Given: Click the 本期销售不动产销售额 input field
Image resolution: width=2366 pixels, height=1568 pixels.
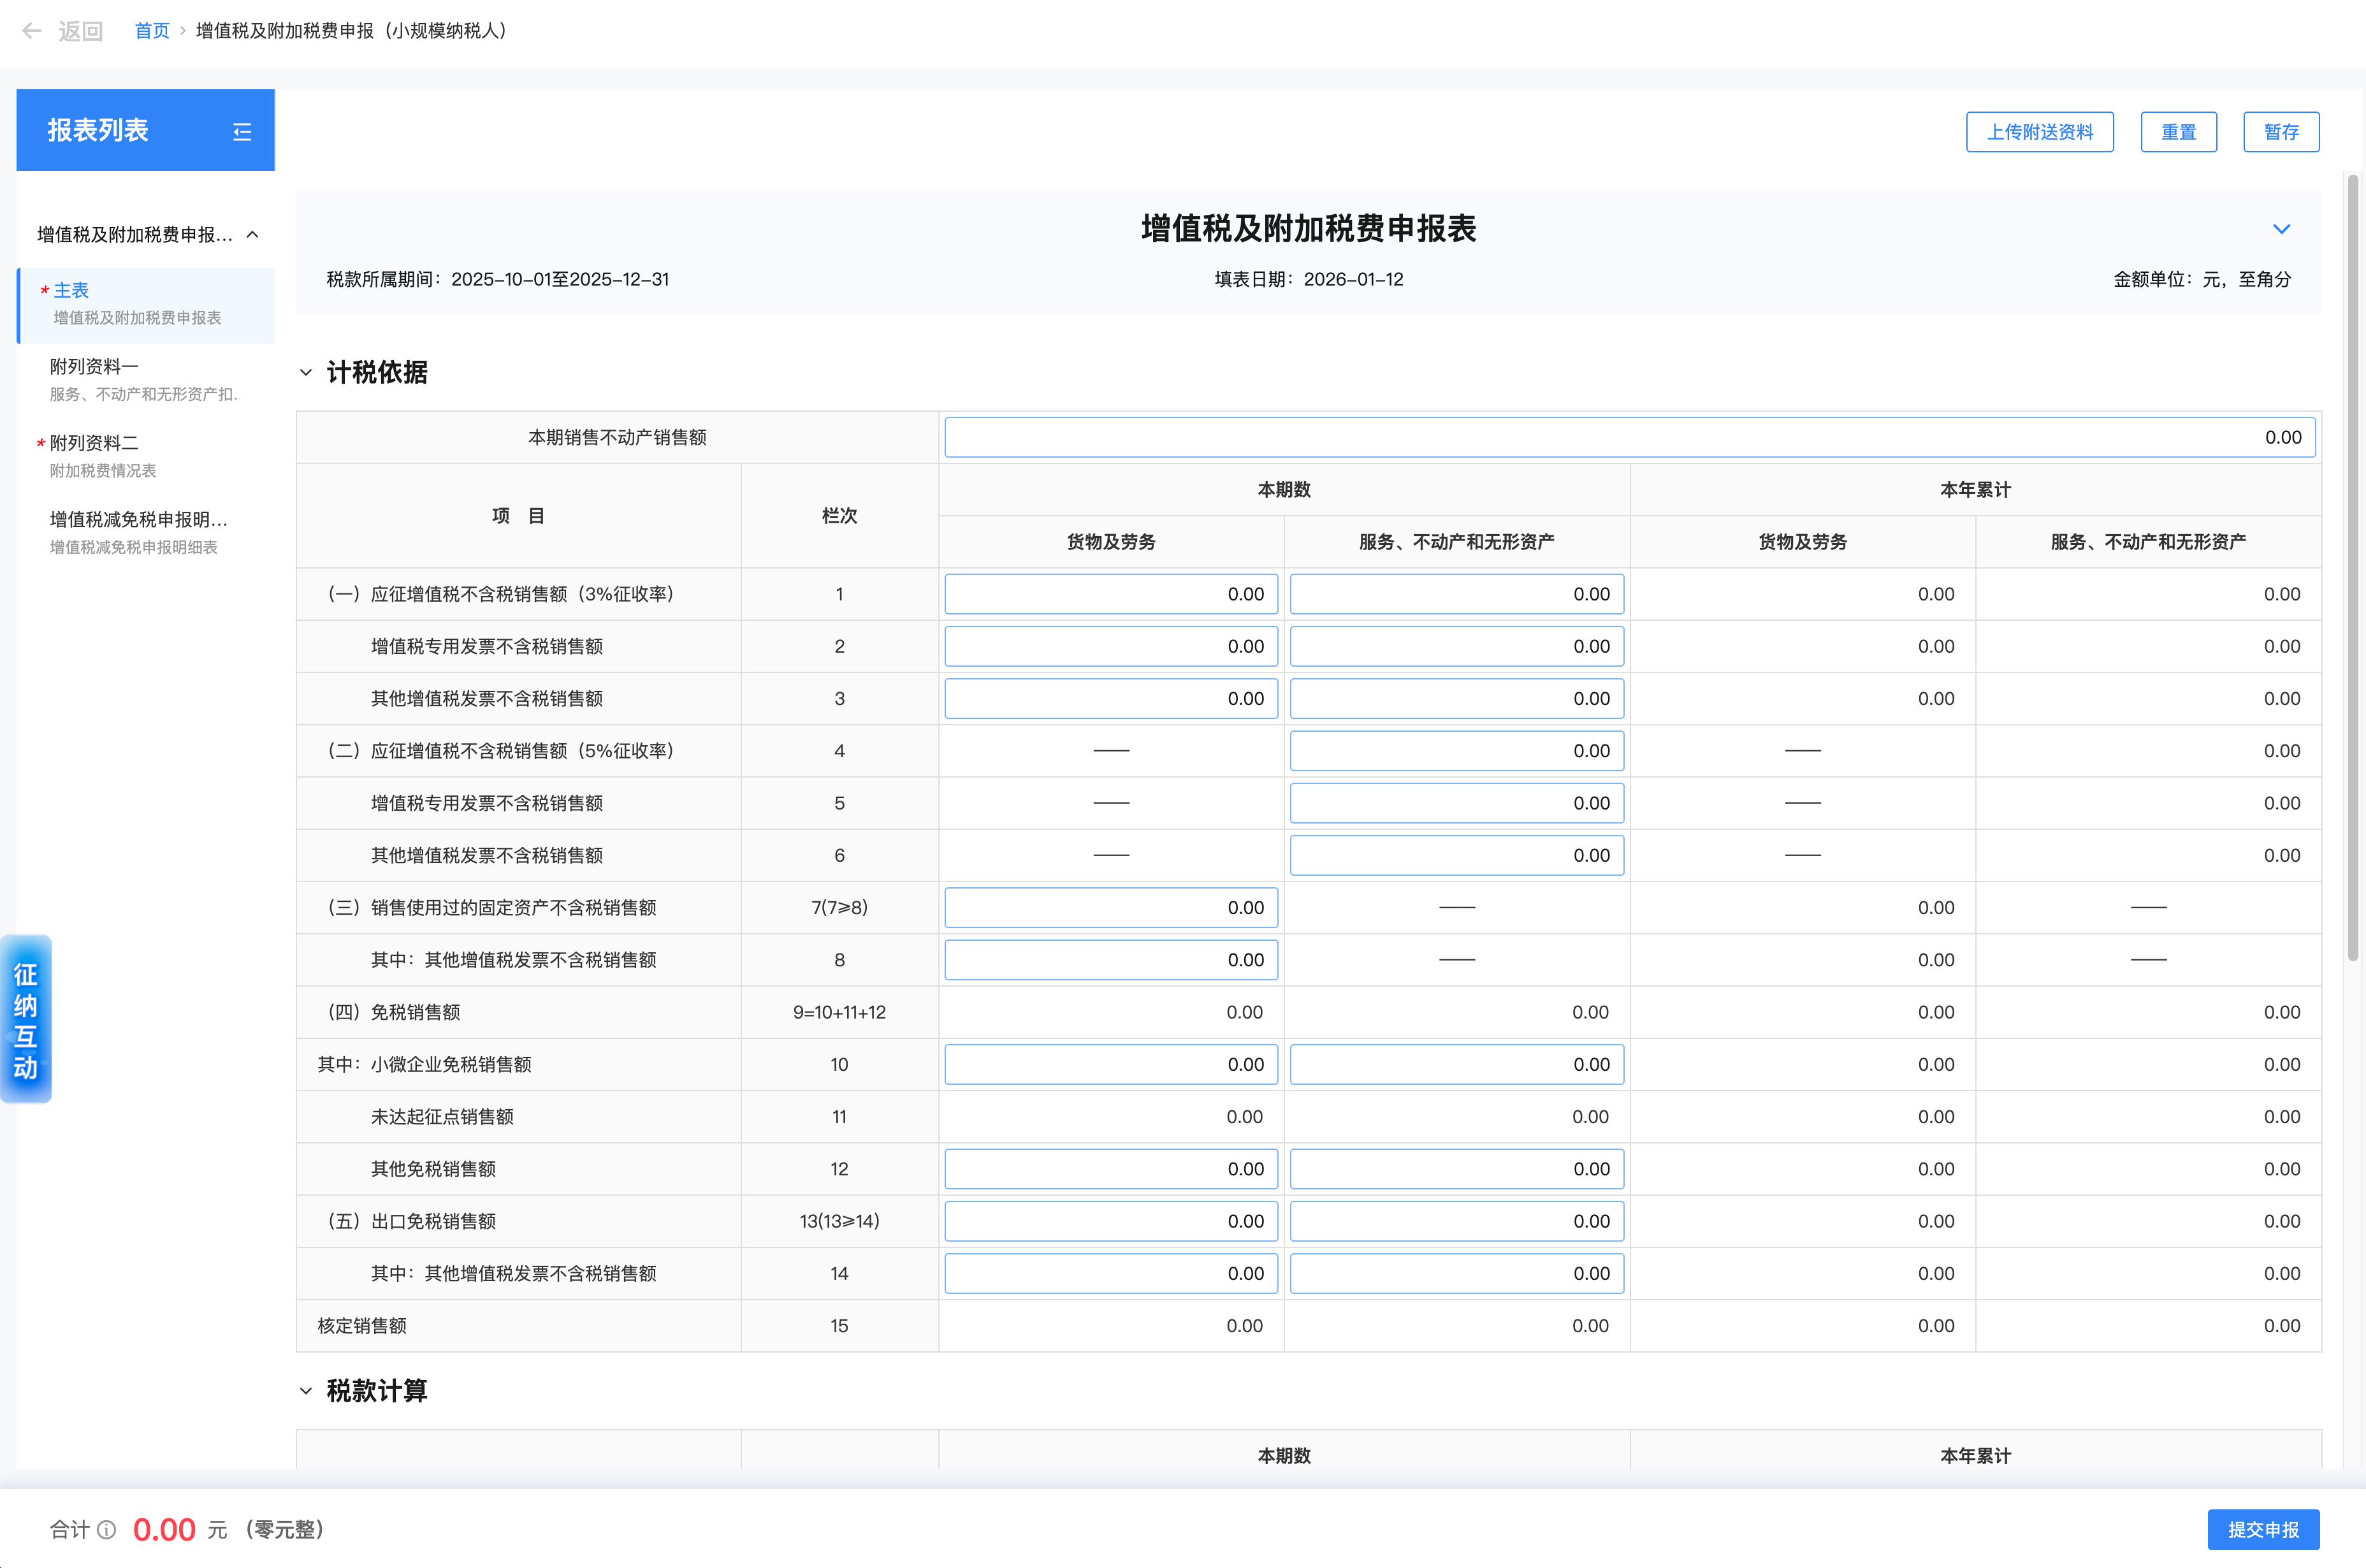Looking at the screenshot, I should pos(1629,438).
